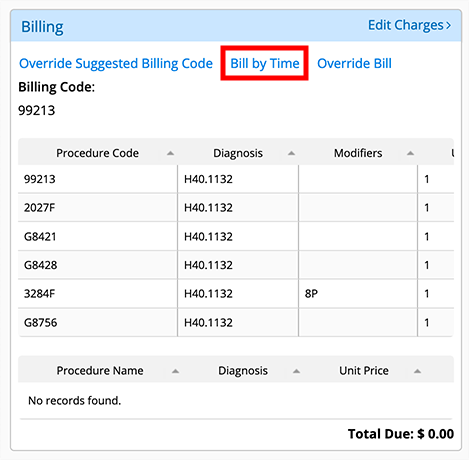Screen dimensions: 469x460
Task: Select the G8428 procedure row
Action: [x=236, y=265]
